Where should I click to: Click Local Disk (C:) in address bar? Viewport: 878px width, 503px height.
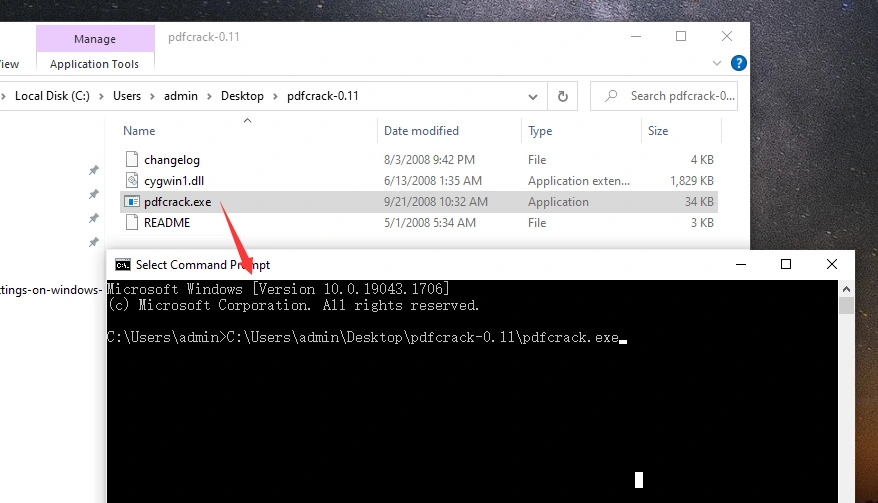point(52,96)
